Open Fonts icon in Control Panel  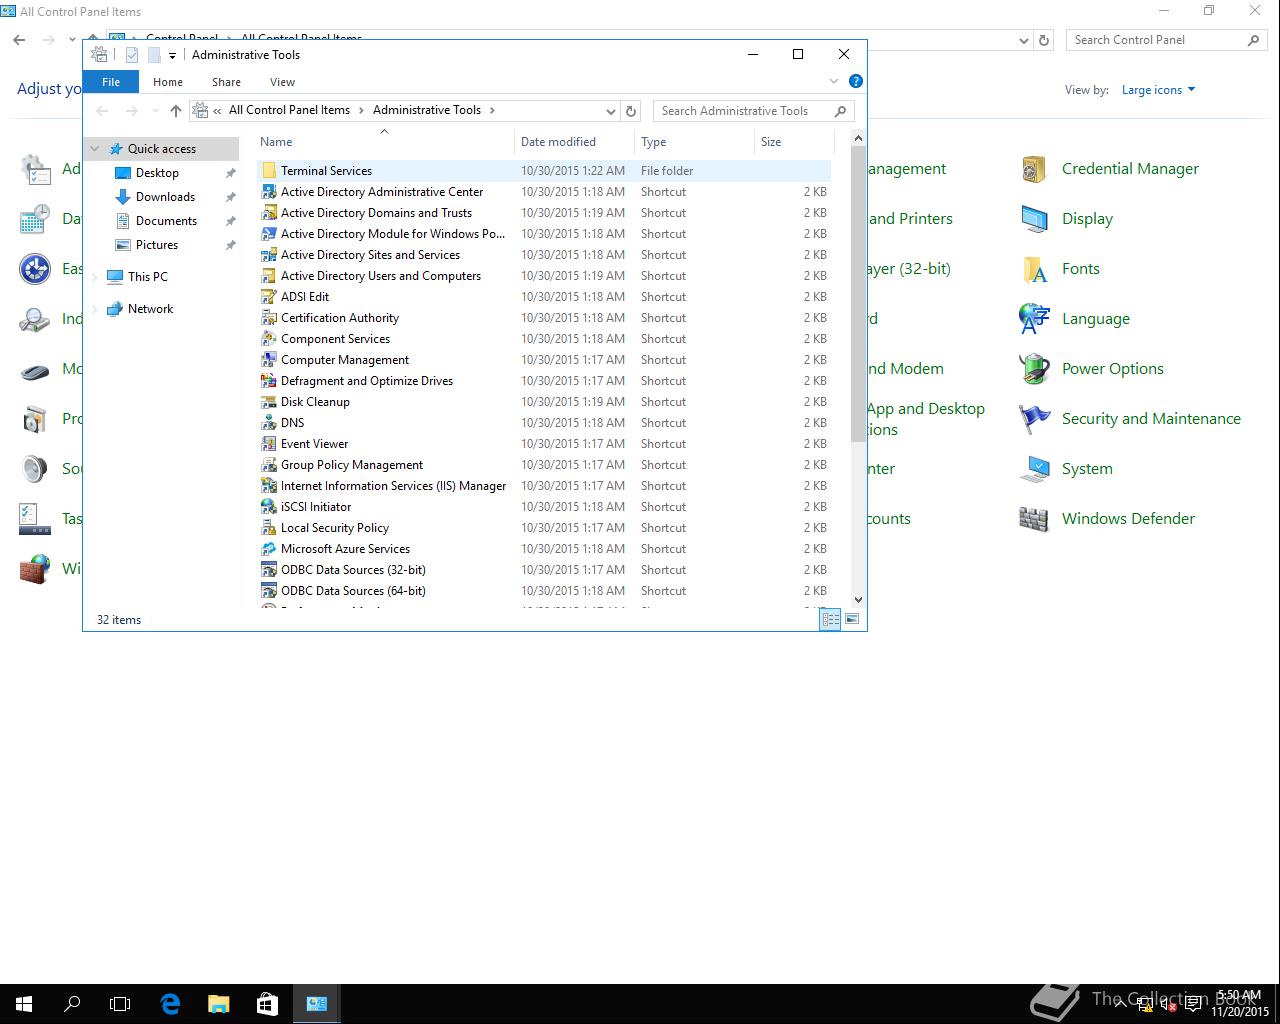(x=1034, y=269)
